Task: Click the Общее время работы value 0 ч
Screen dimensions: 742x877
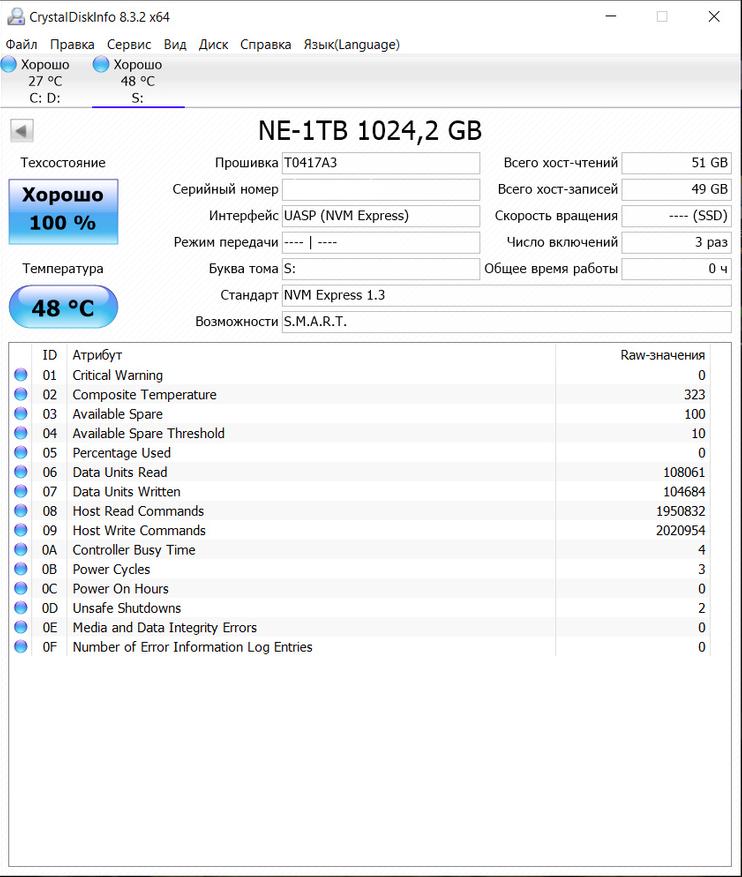Action: [x=677, y=268]
